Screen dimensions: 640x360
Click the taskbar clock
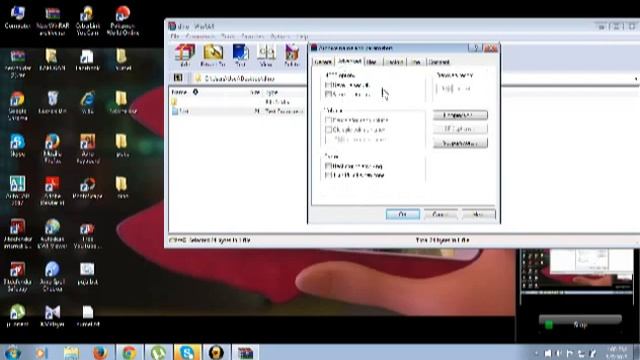click(x=618, y=353)
